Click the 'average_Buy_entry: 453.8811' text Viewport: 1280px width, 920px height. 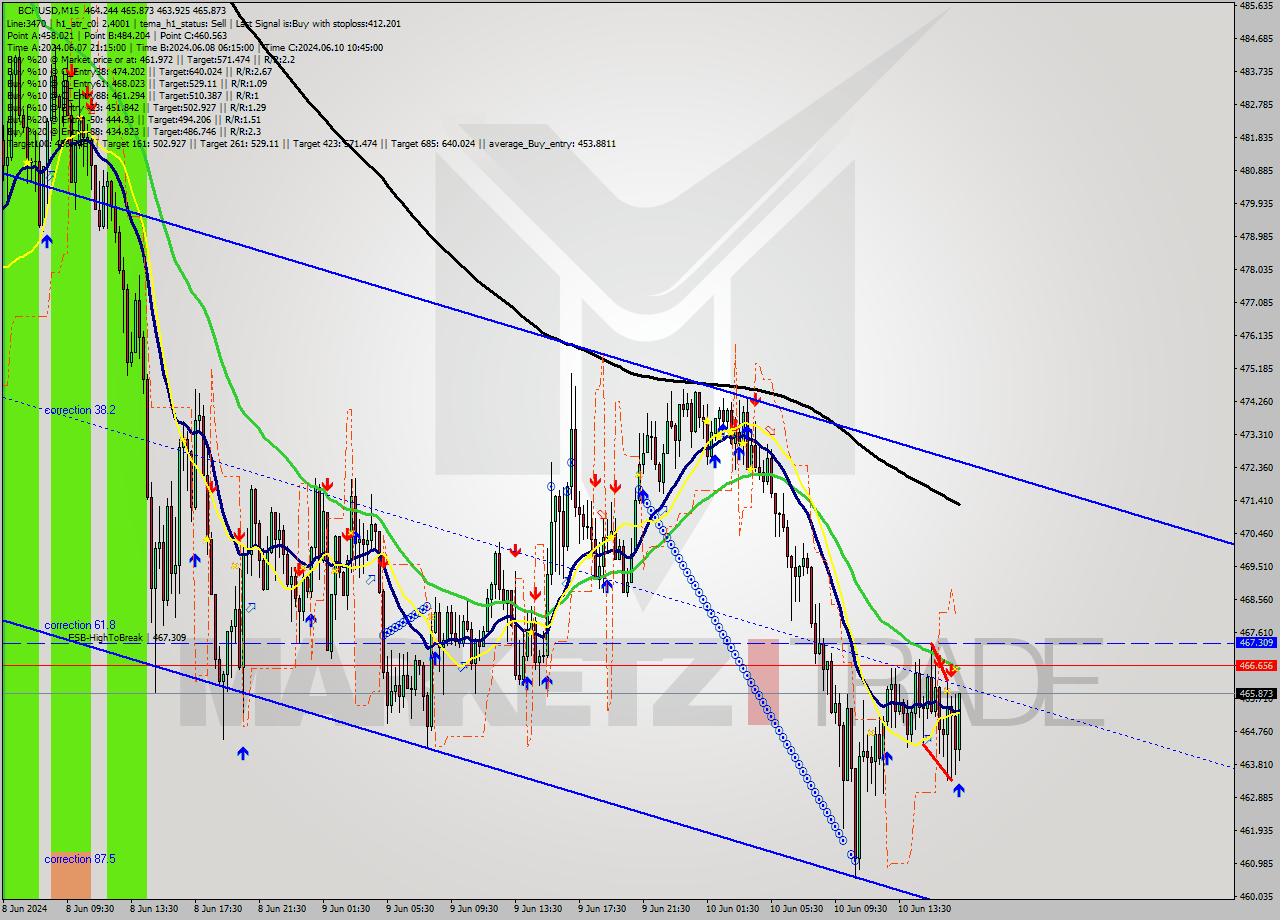pos(552,144)
